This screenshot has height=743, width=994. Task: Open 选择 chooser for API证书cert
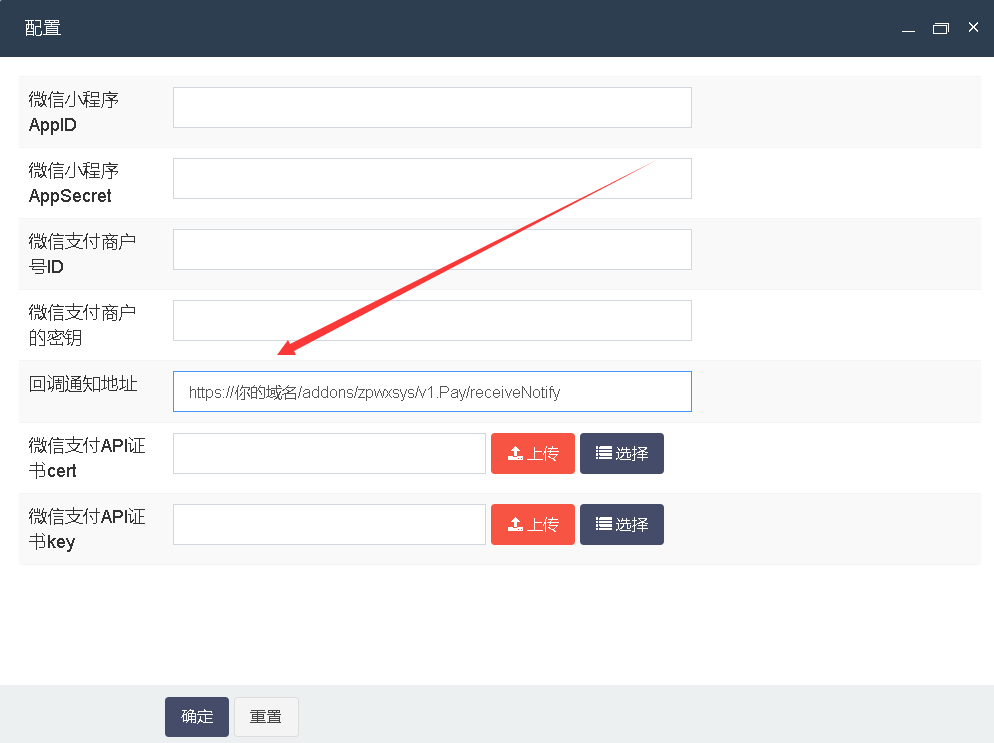pos(622,454)
